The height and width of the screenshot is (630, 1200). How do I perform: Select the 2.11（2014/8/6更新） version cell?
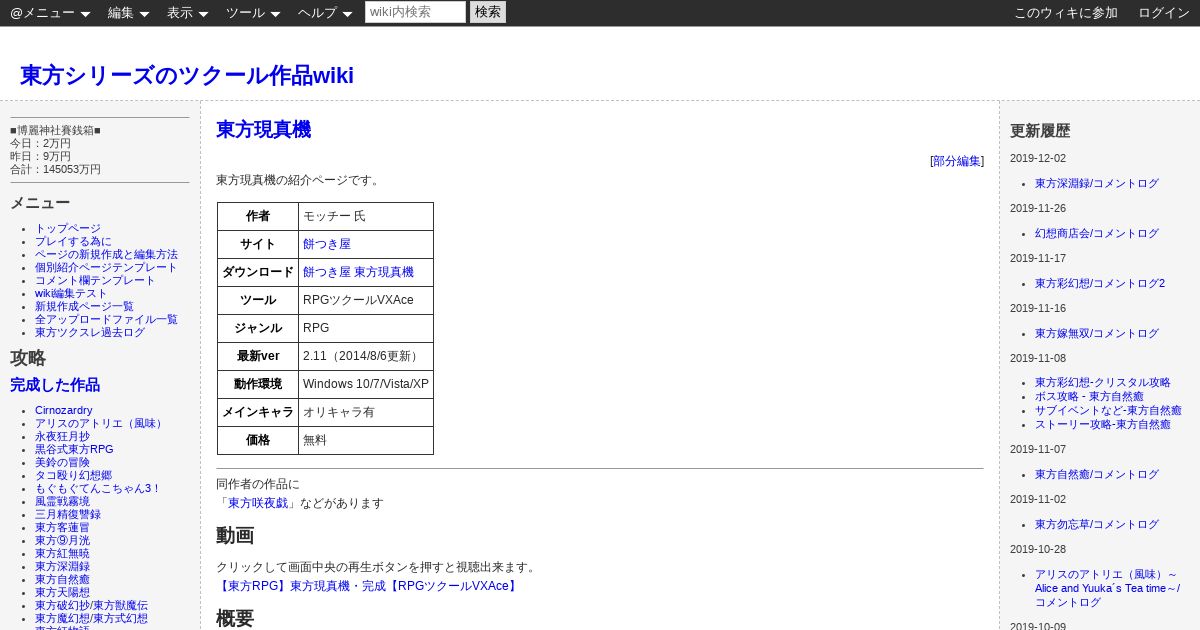[366, 356]
